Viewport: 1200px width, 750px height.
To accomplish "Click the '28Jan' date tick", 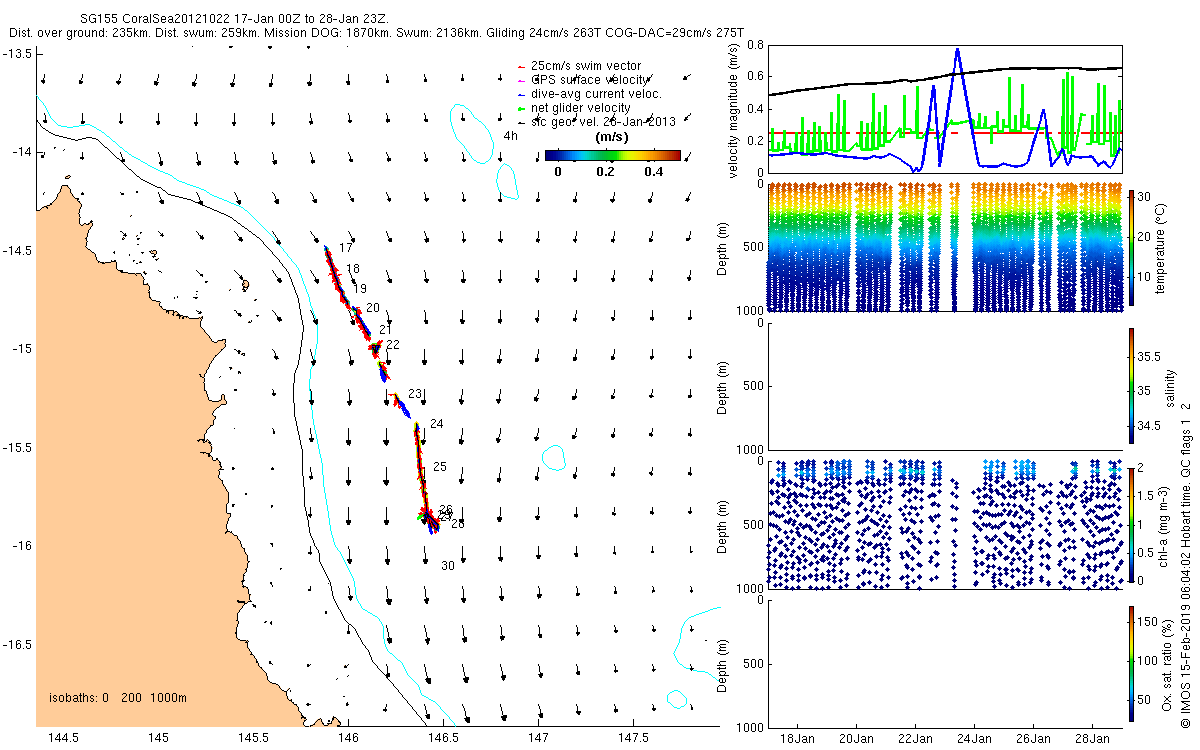I will pos(1092,738).
